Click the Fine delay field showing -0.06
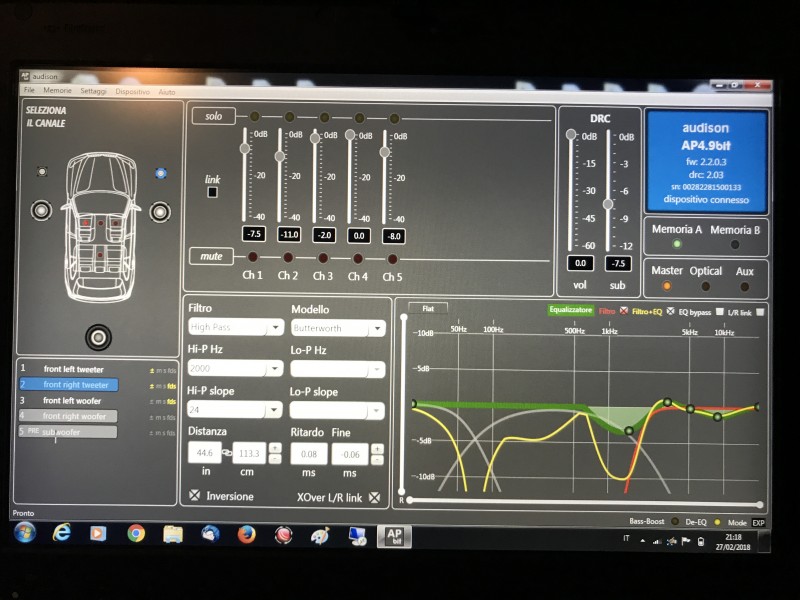This screenshot has height=600, width=800. tap(350, 454)
